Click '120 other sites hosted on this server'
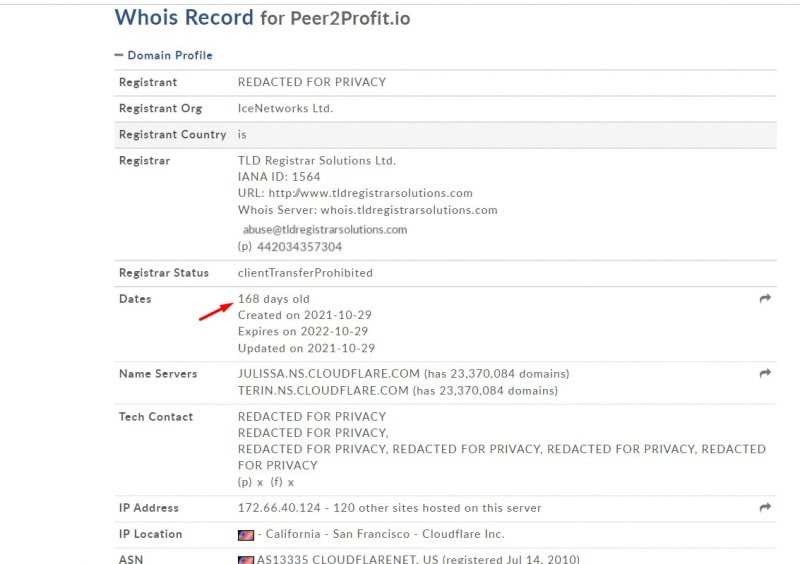The width and height of the screenshot is (800, 564). pos(437,508)
